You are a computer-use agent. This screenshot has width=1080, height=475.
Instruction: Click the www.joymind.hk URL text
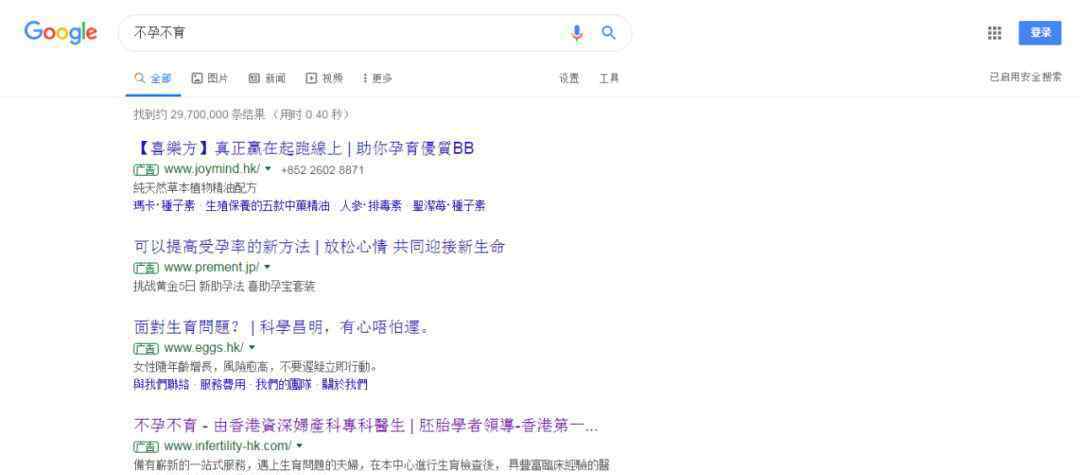212,169
